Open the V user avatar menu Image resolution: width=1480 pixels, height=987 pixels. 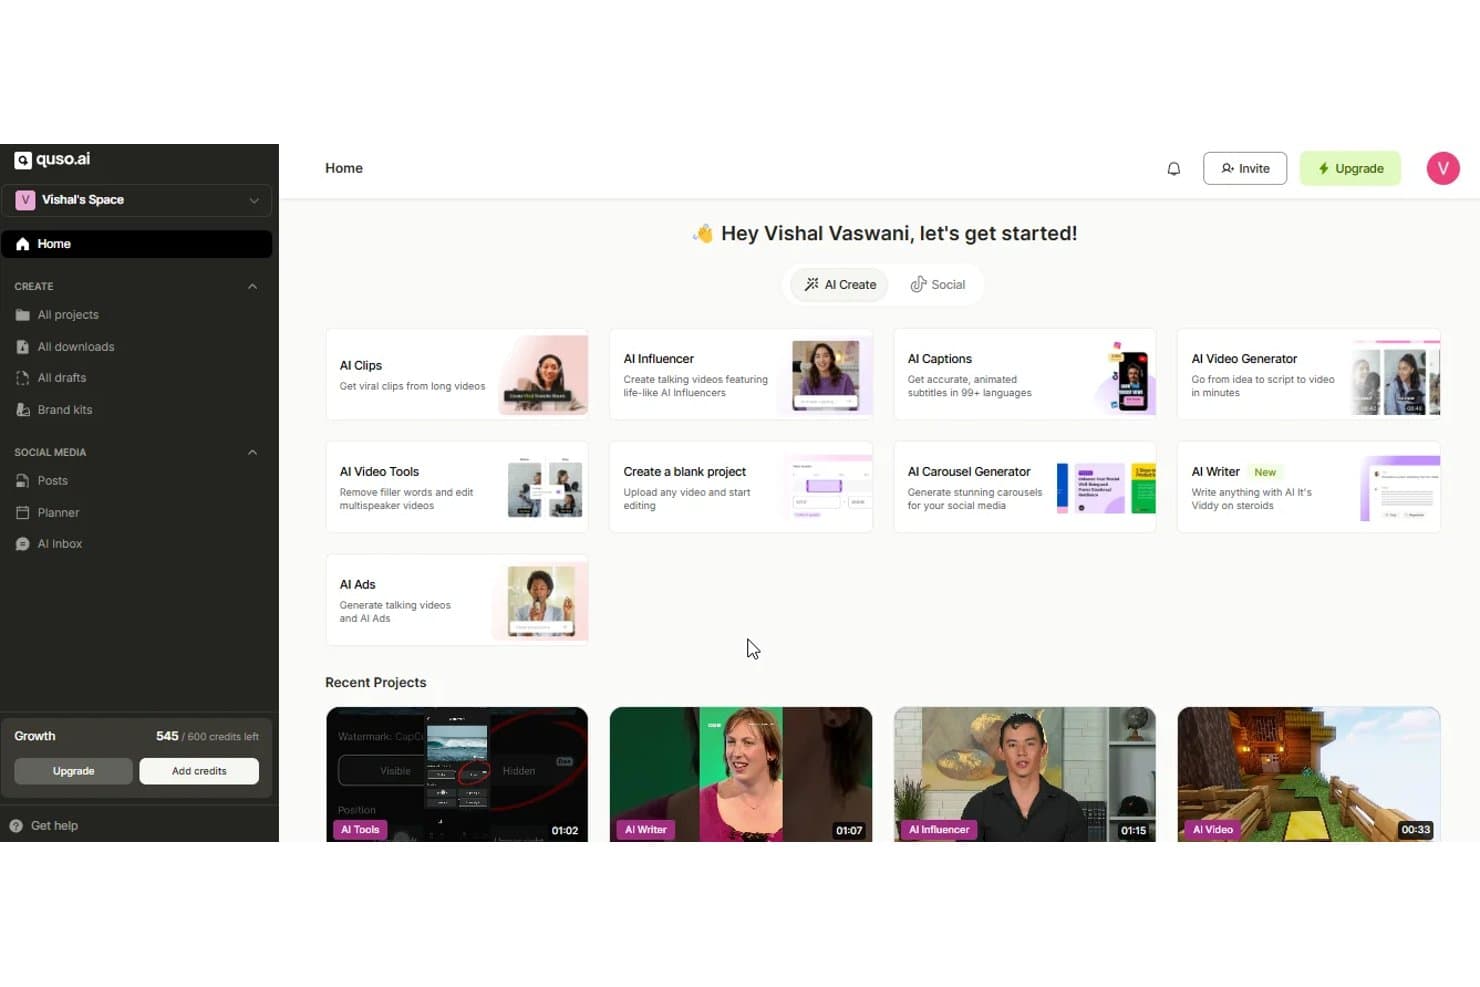click(x=1443, y=168)
